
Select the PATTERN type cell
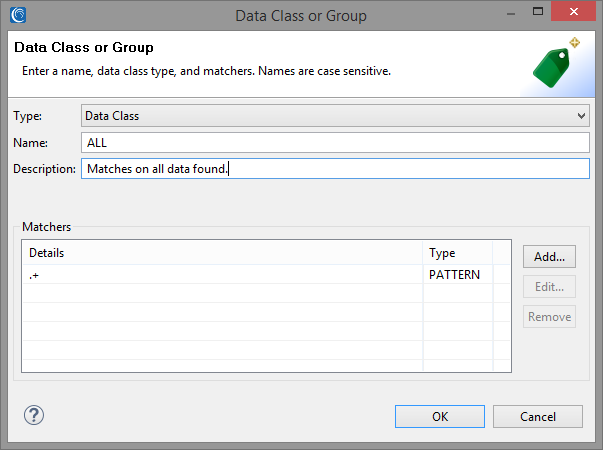(x=454, y=275)
